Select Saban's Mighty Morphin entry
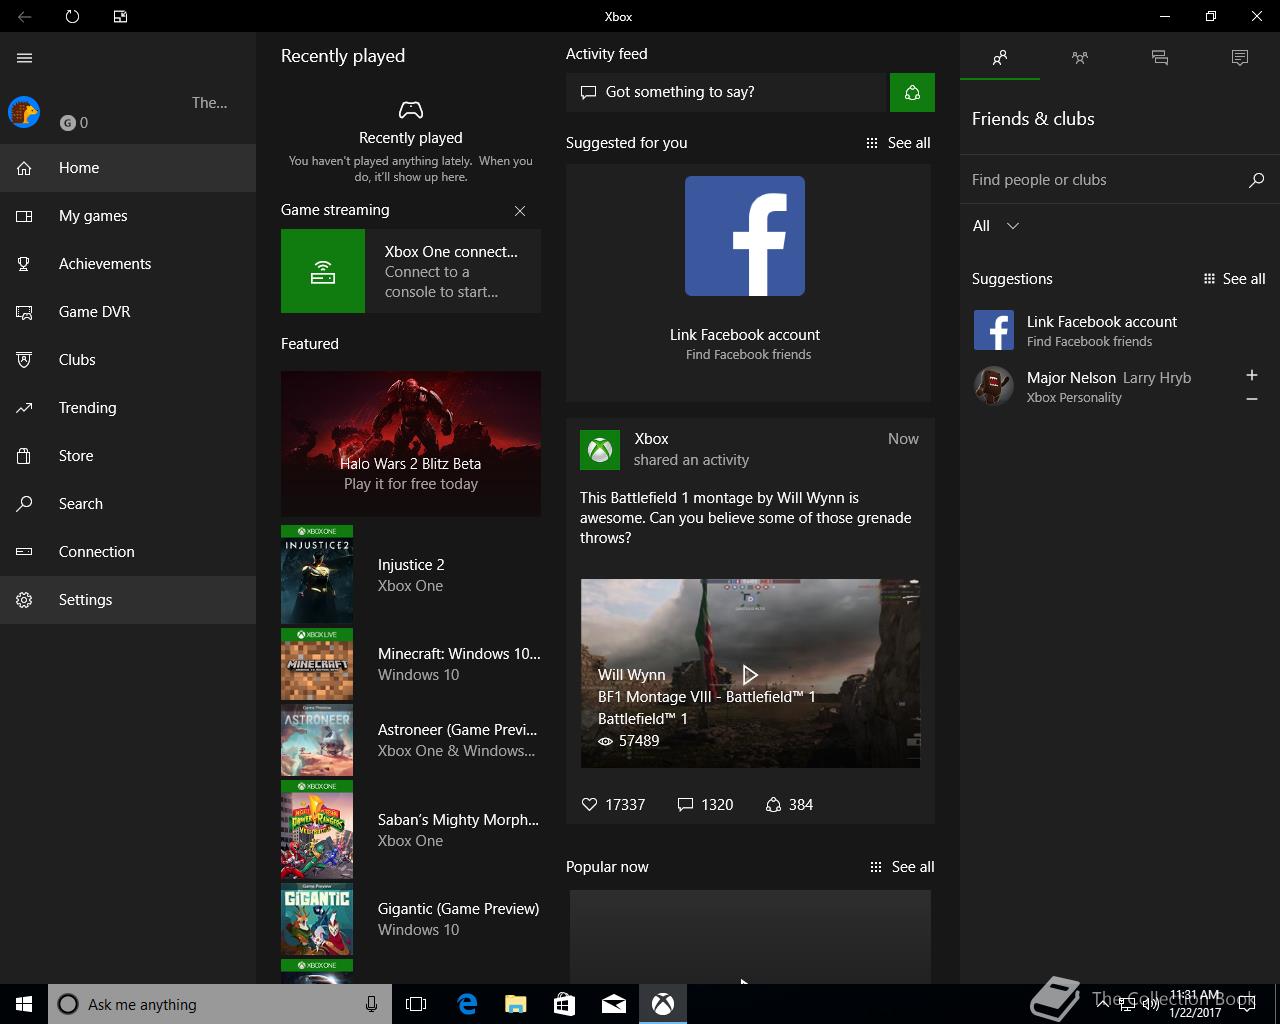Viewport: 1280px width, 1024px height. click(411, 830)
